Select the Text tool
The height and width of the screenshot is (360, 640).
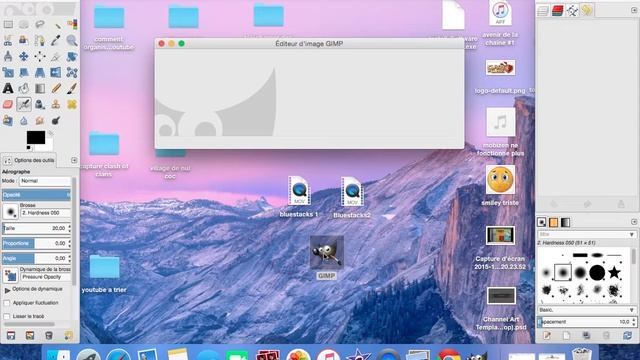8,88
